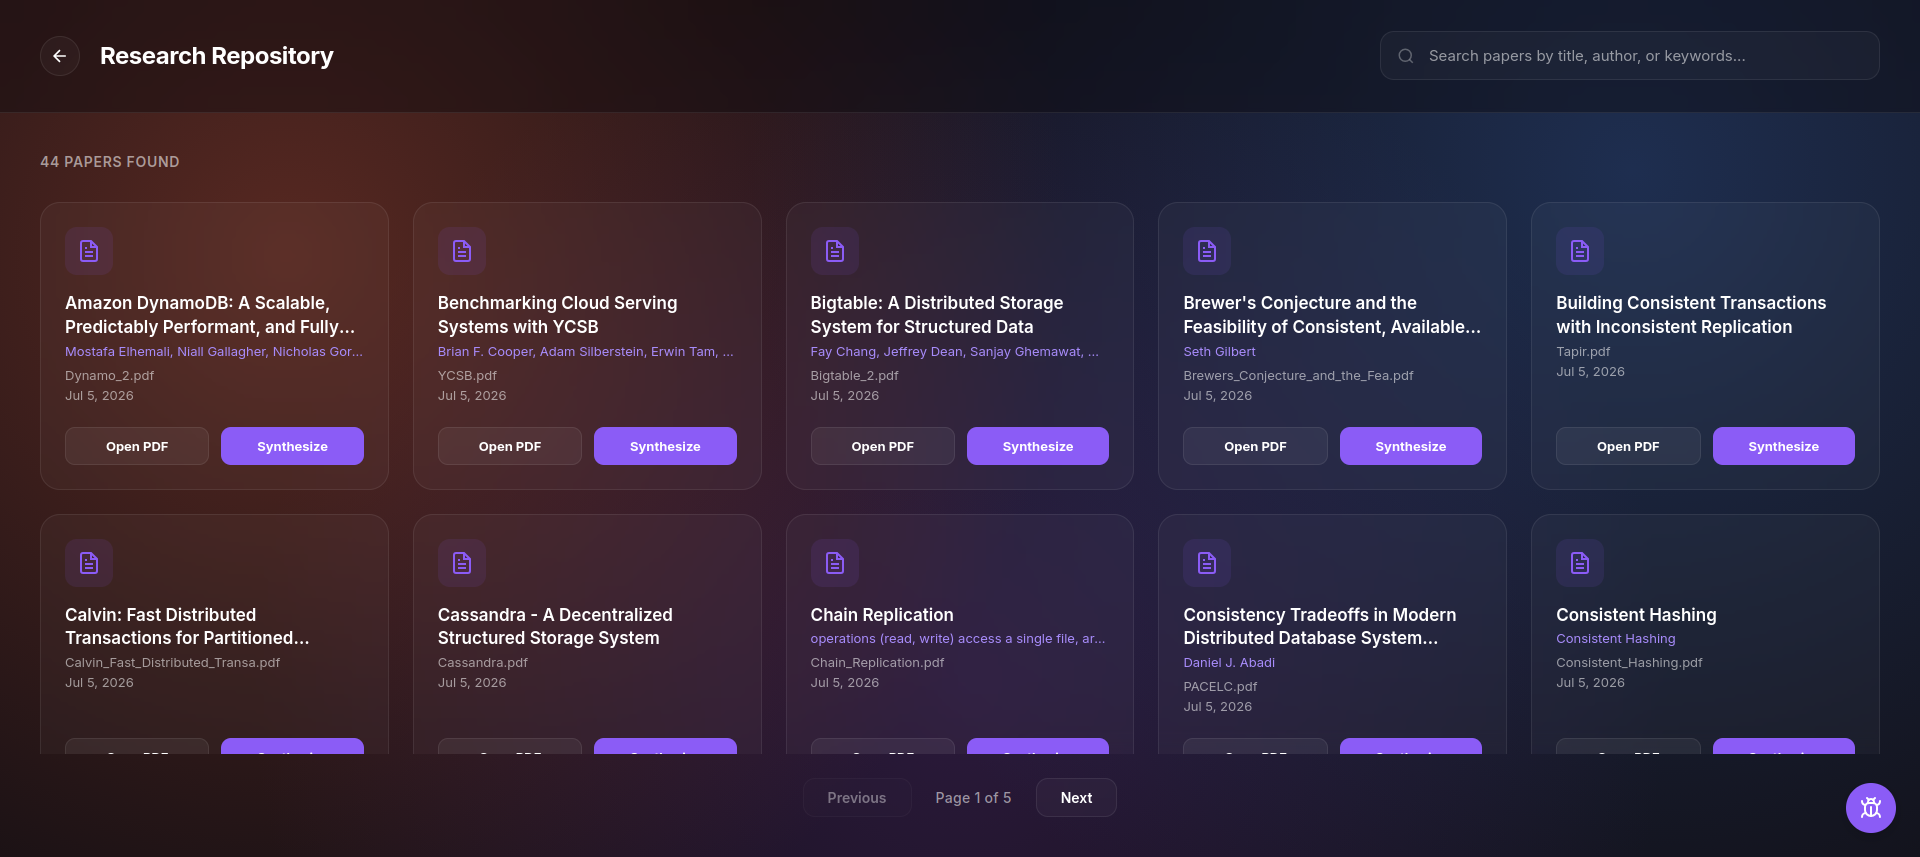The width and height of the screenshot is (1920, 857).
Task: Click 'Jul 5, 2026' date under PACELC.pdf
Action: click(x=1217, y=707)
